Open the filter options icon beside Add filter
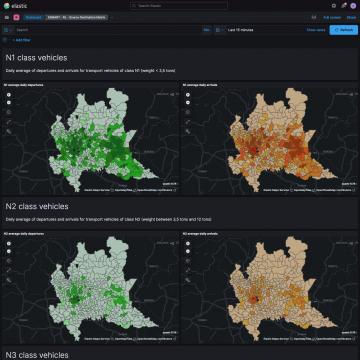The width and height of the screenshot is (360, 360). coord(5,40)
